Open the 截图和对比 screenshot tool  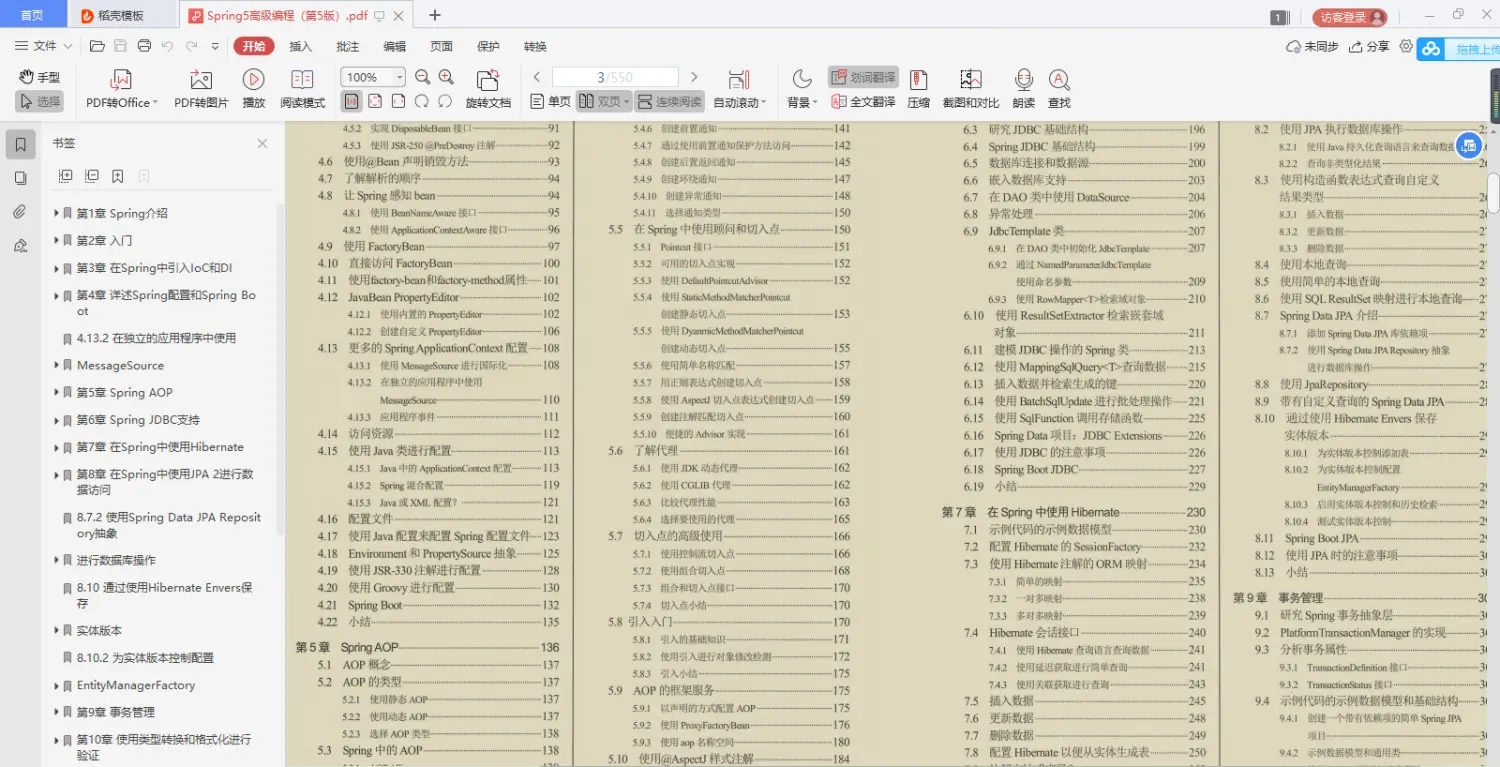970,88
